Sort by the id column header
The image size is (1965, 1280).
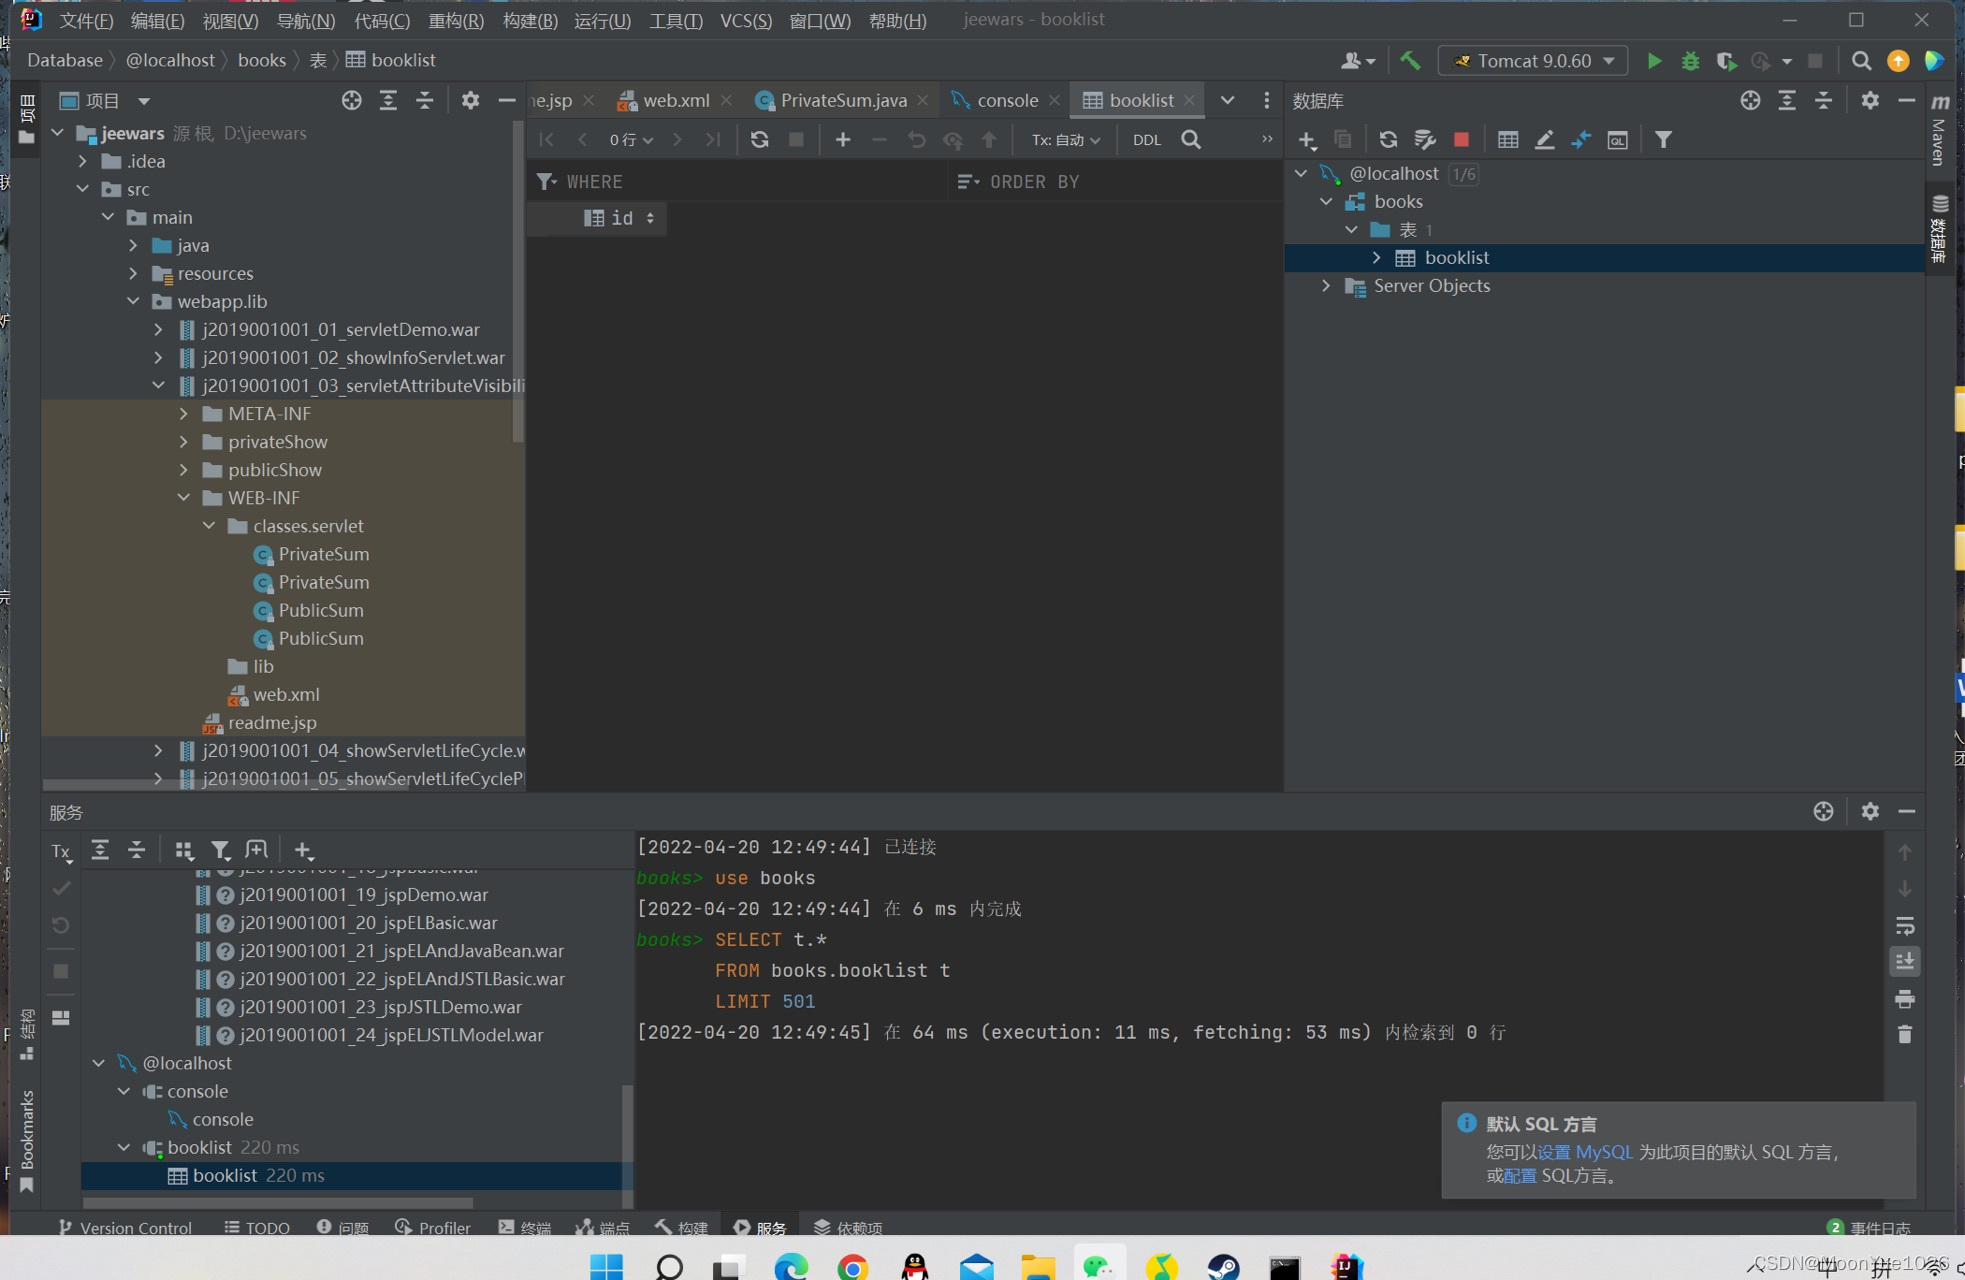pos(620,218)
